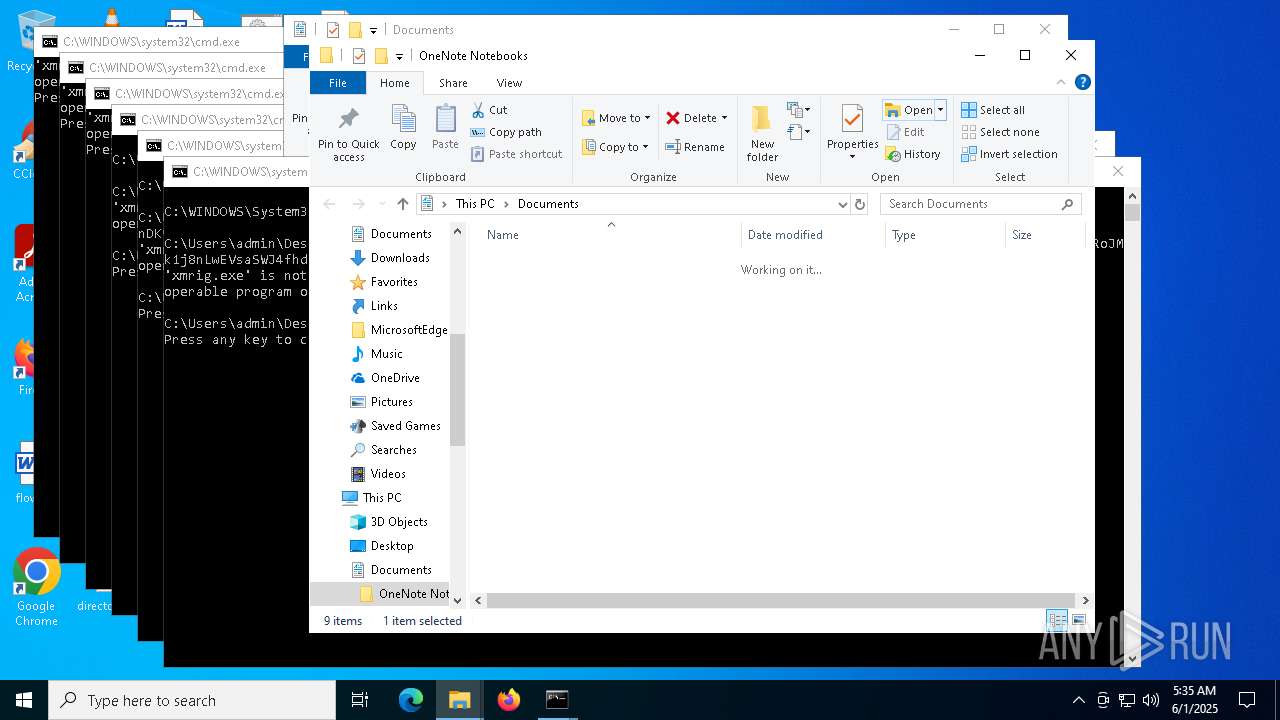Select 3D Objects under This PC
Screen dimensions: 1280x720
coord(389,522)
